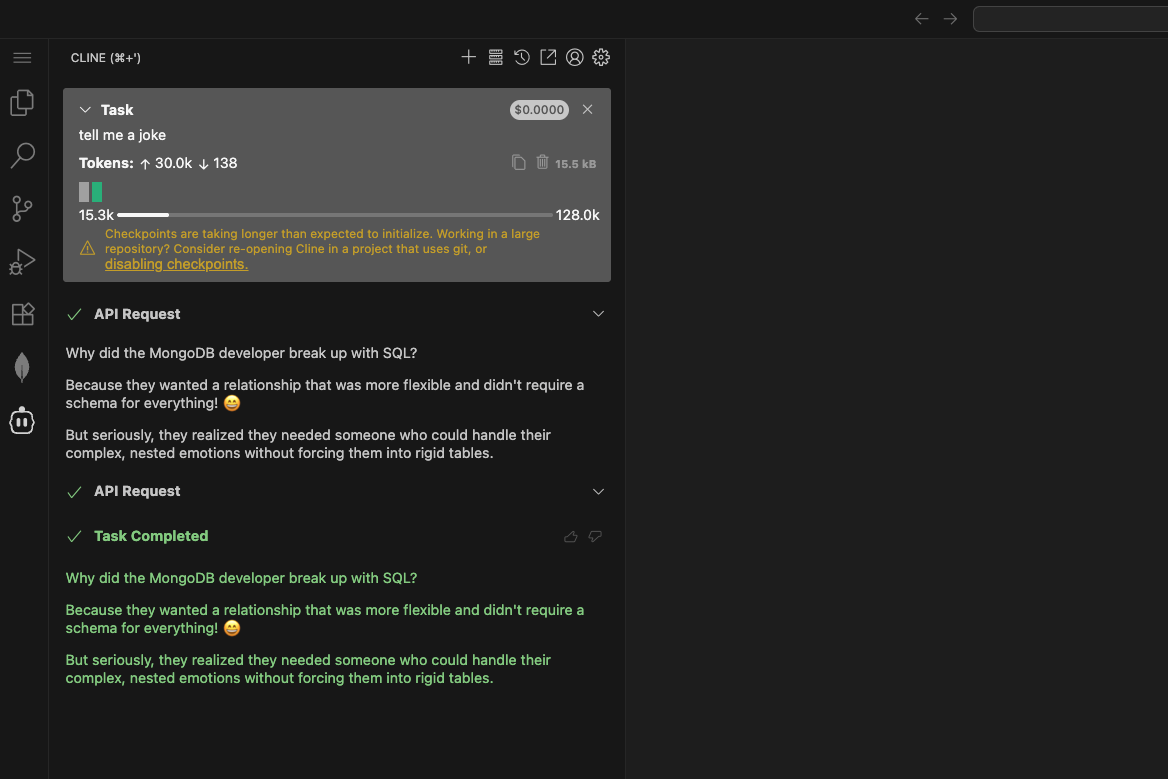Open the MongoDB leaf icon panel
Screen dimensions: 1168x779
(22, 367)
